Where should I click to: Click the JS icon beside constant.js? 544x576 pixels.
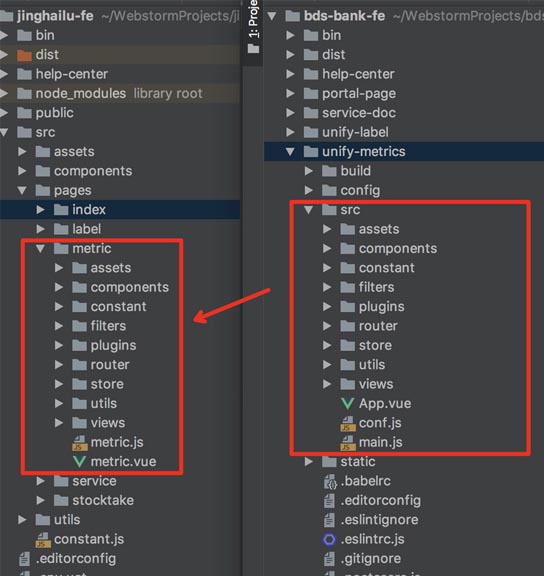pyautogui.click(x=43, y=540)
